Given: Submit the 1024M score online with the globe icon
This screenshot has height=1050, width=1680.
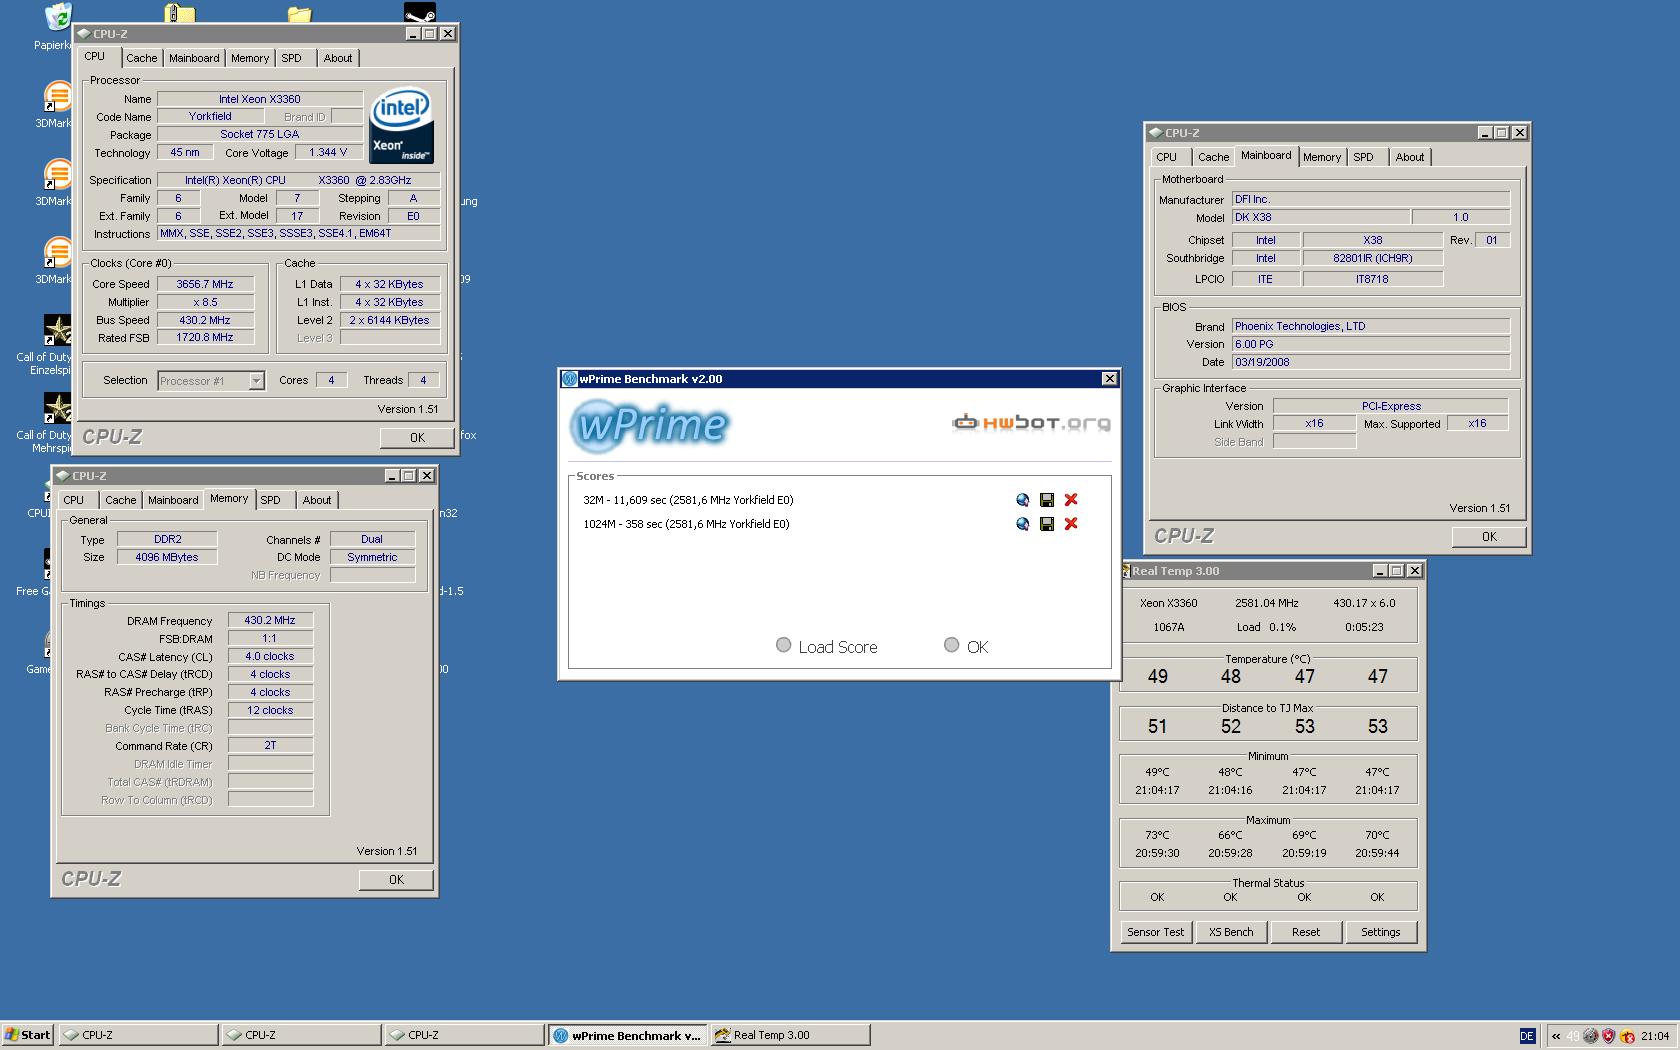Looking at the screenshot, I should tap(1022, 524).
